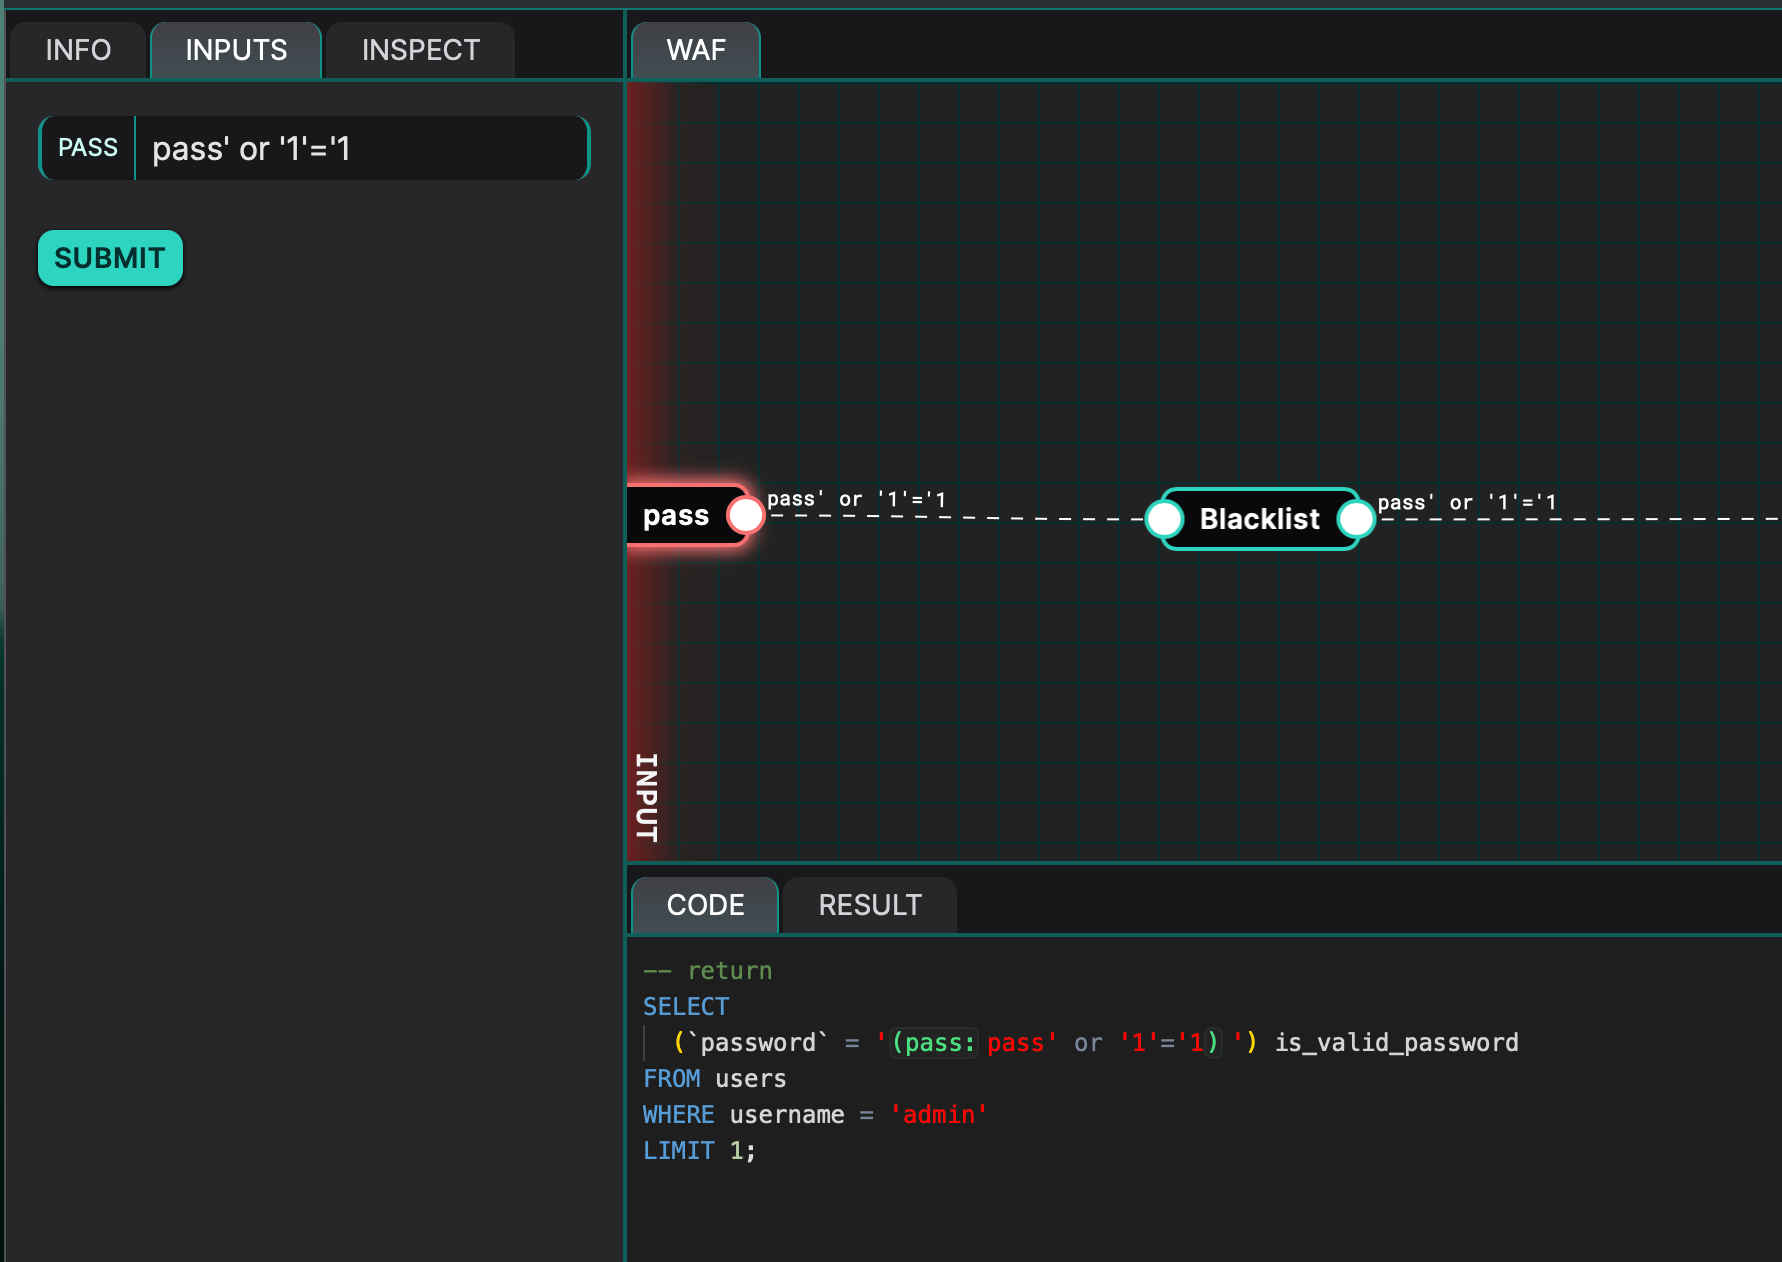The height and width of the screenshot is (1262, 1782).
Task: Click the SELECT keyword in code
Action: point(686,1007)
